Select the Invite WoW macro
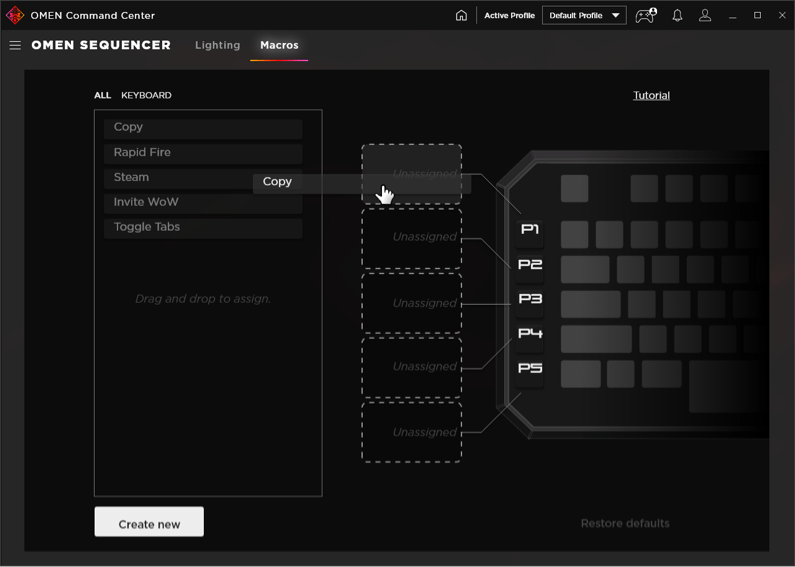 pyautogui.click(x=203, y=202)
